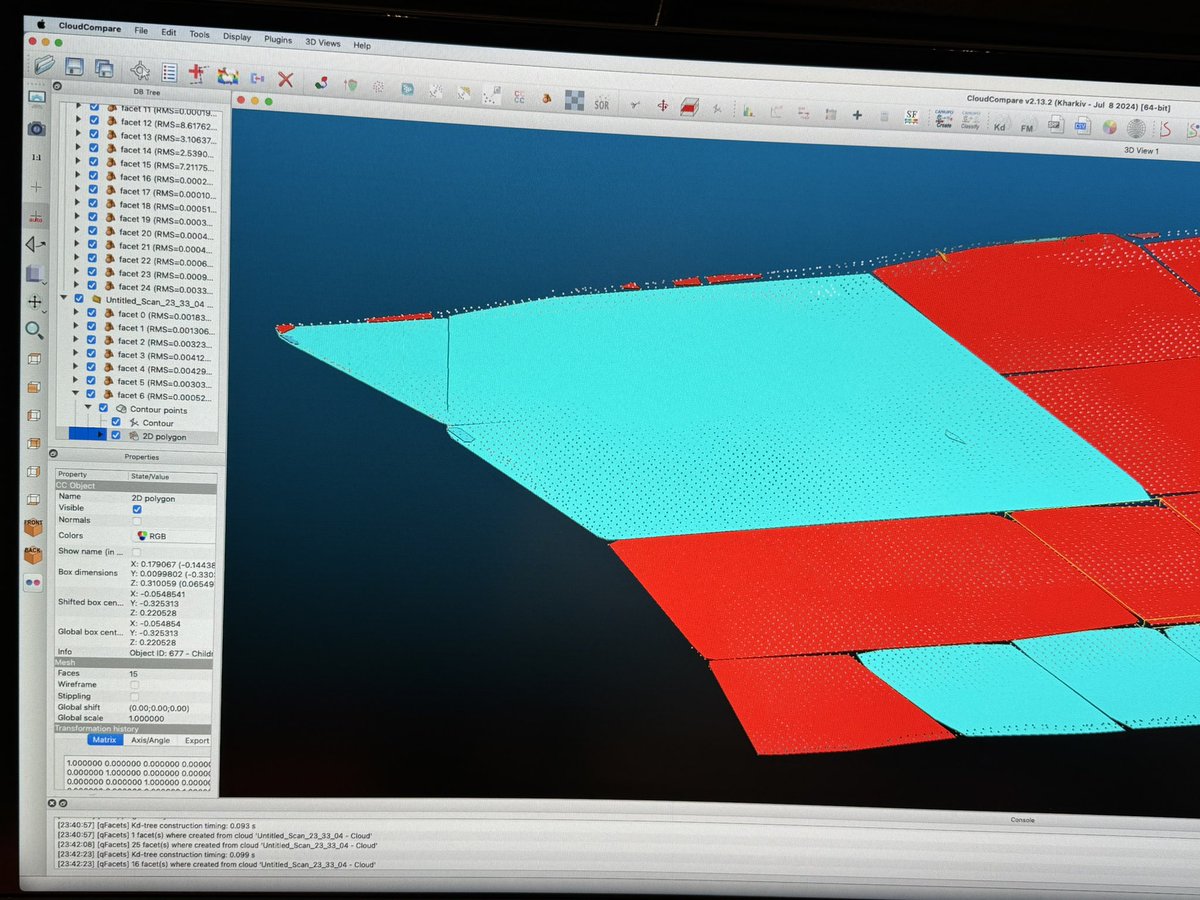
Task: Click the black plus add icon
Action: pos(857,115)
